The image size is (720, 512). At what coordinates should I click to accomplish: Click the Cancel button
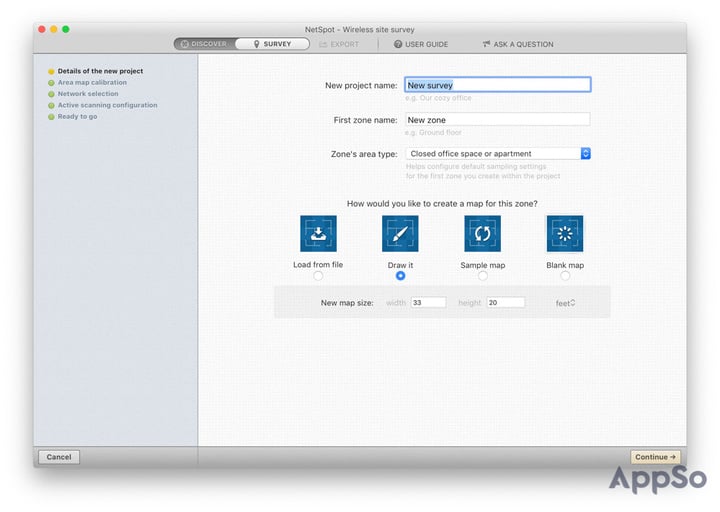click(59, 457)
